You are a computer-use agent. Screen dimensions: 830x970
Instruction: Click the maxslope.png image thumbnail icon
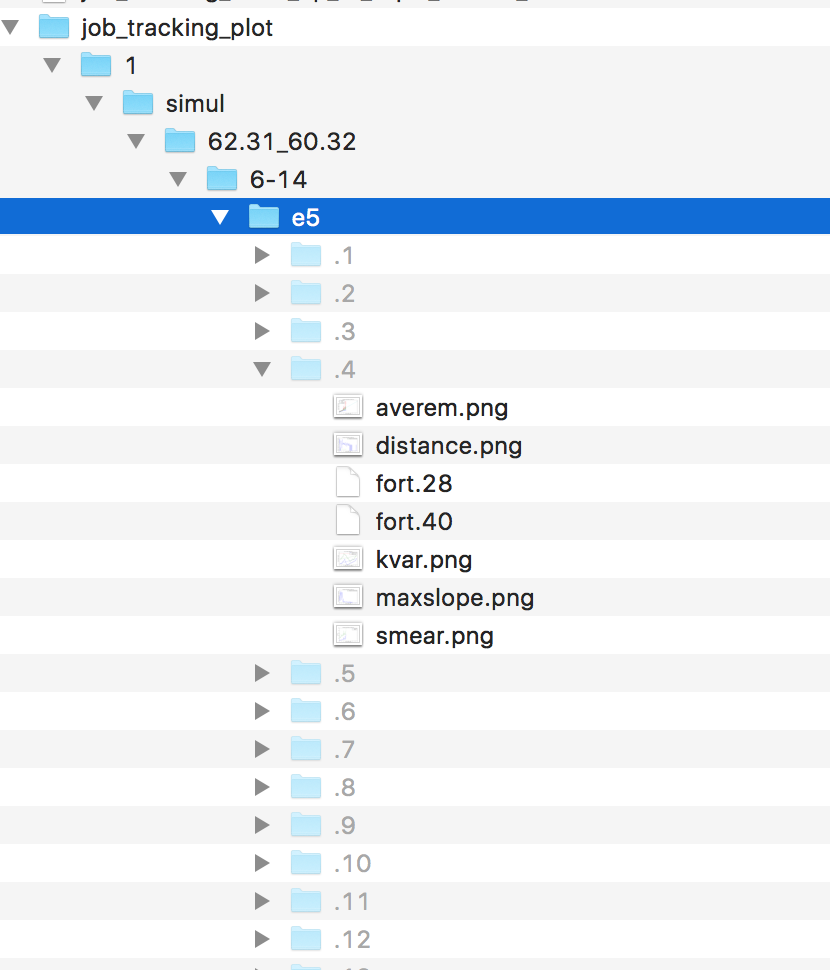[x=348, y=597]
